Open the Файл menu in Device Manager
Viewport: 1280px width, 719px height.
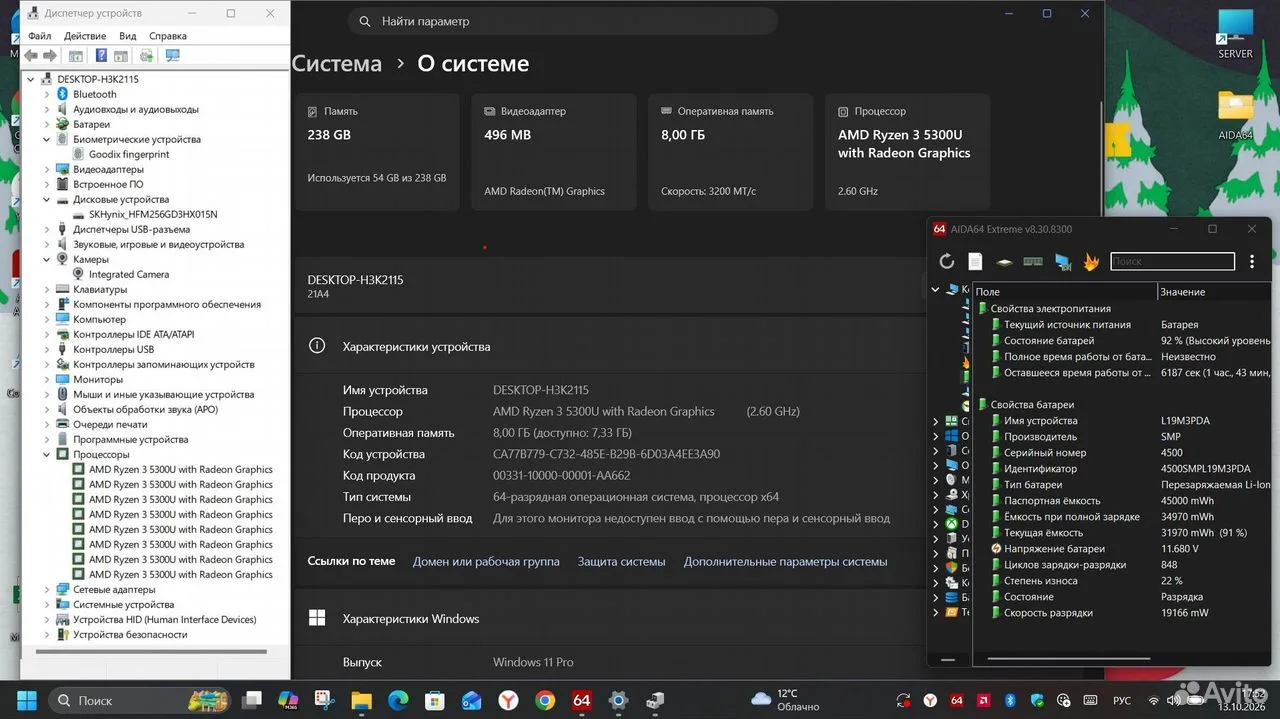pos(40,36)
